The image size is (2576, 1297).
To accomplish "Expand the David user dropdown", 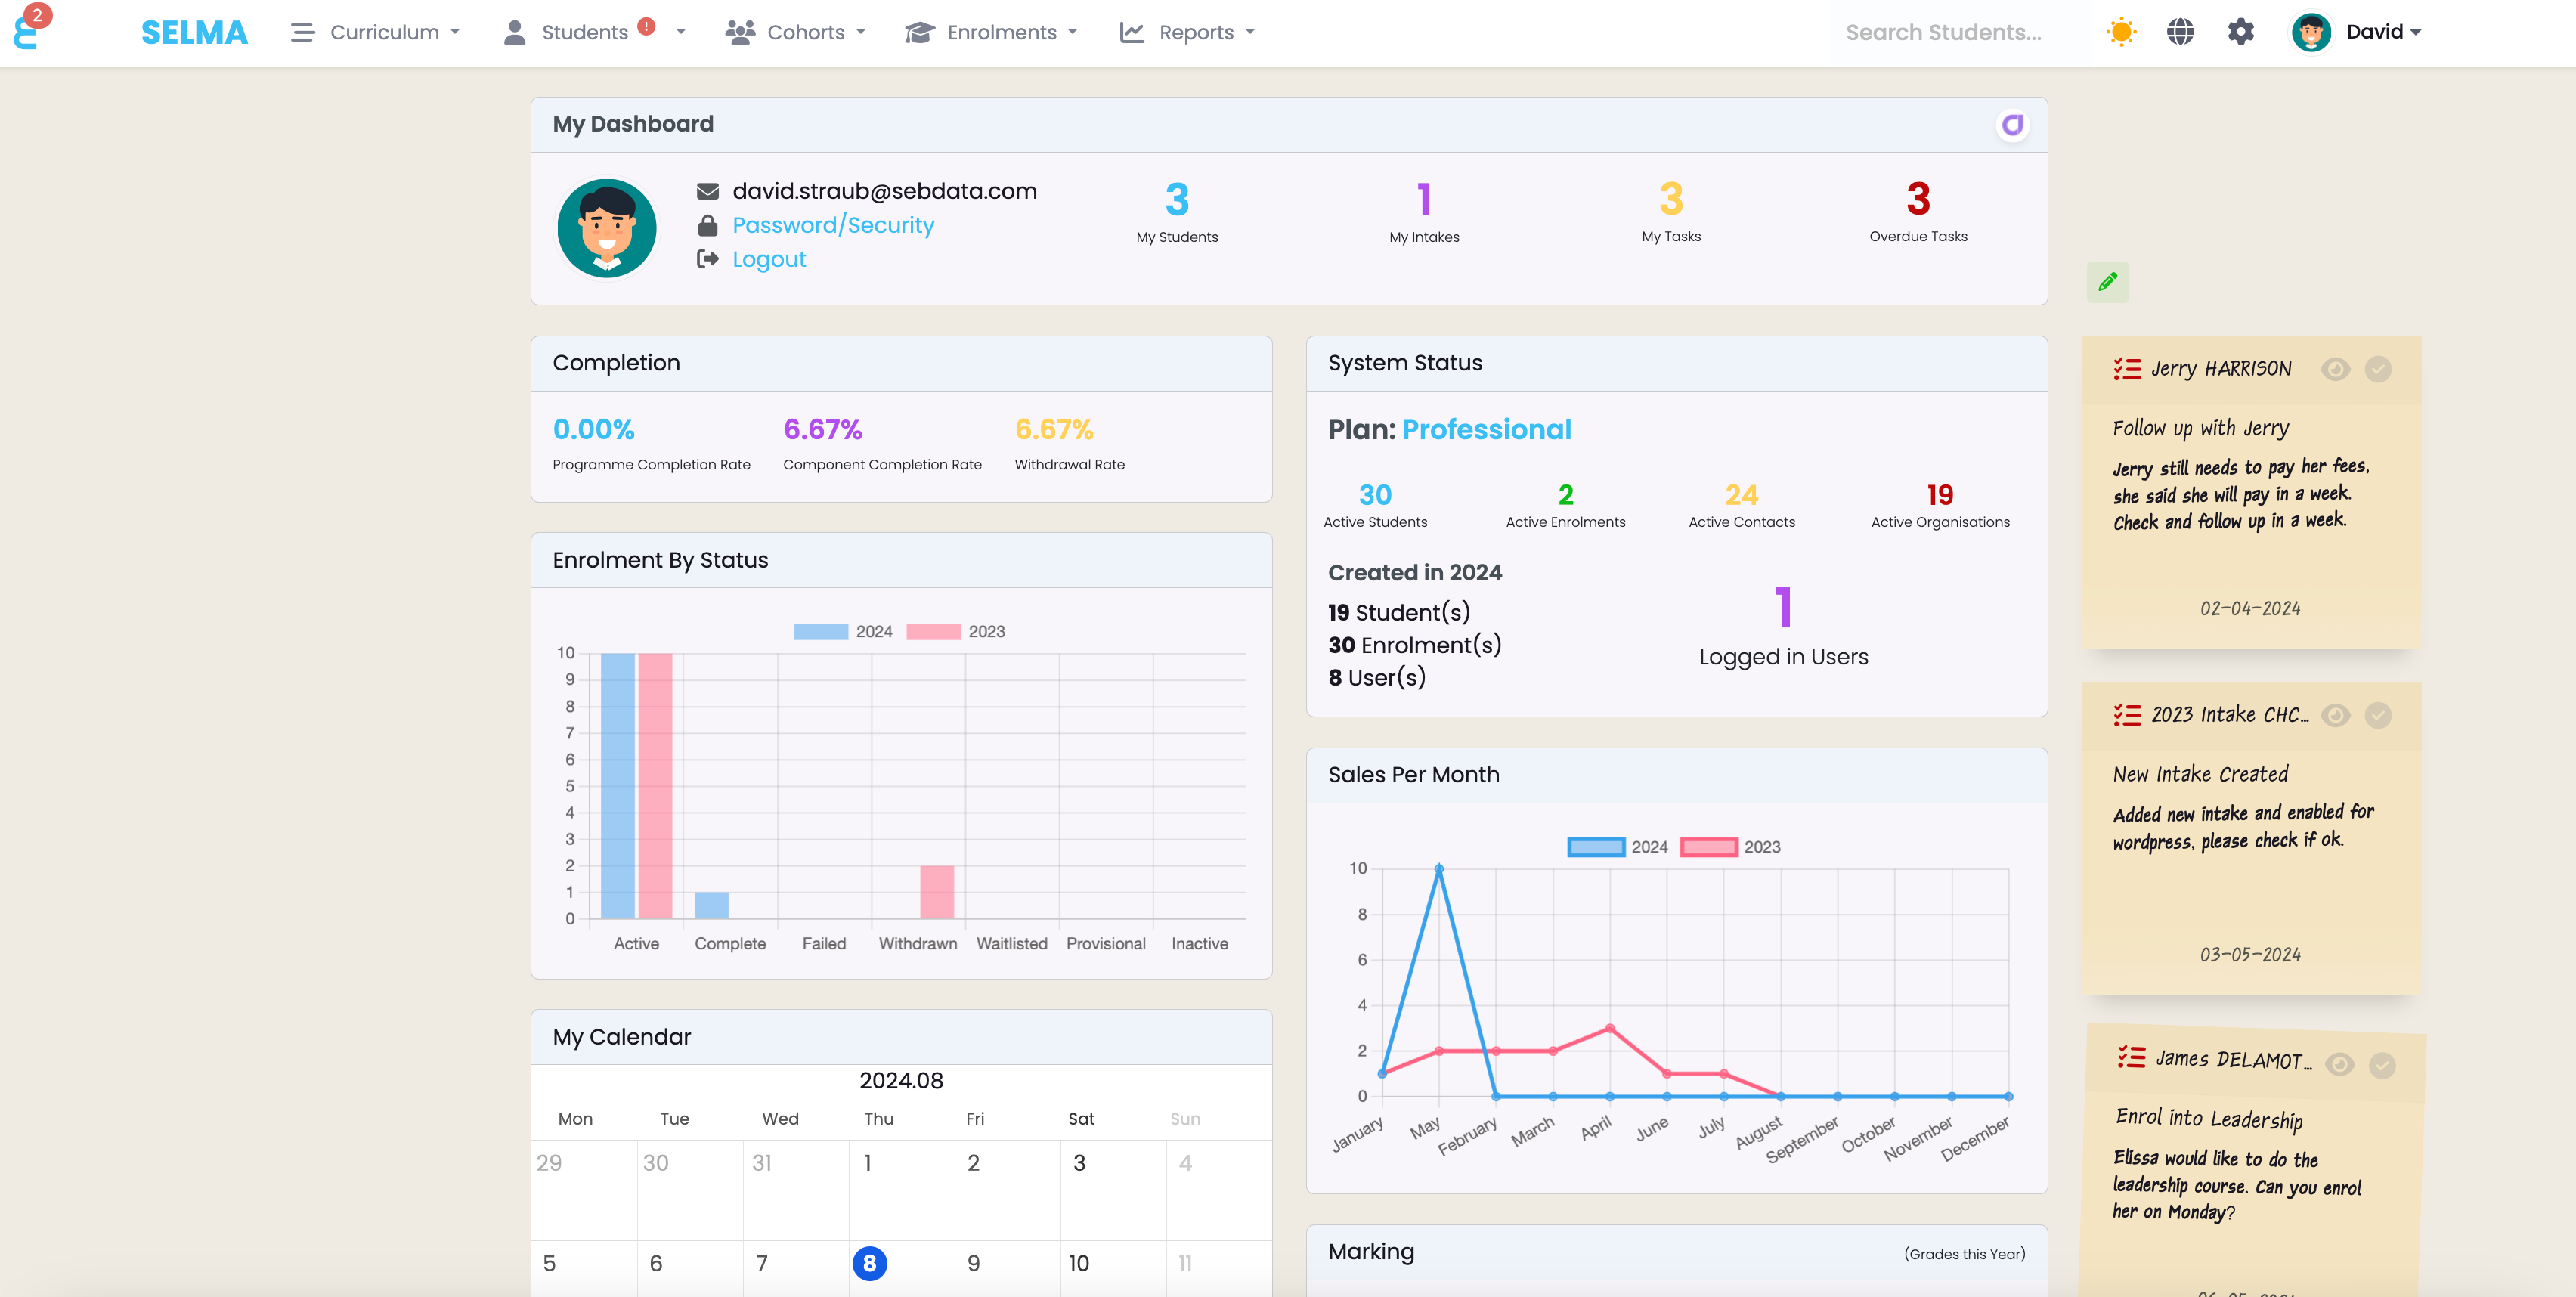I will (x=2383, y=32).
